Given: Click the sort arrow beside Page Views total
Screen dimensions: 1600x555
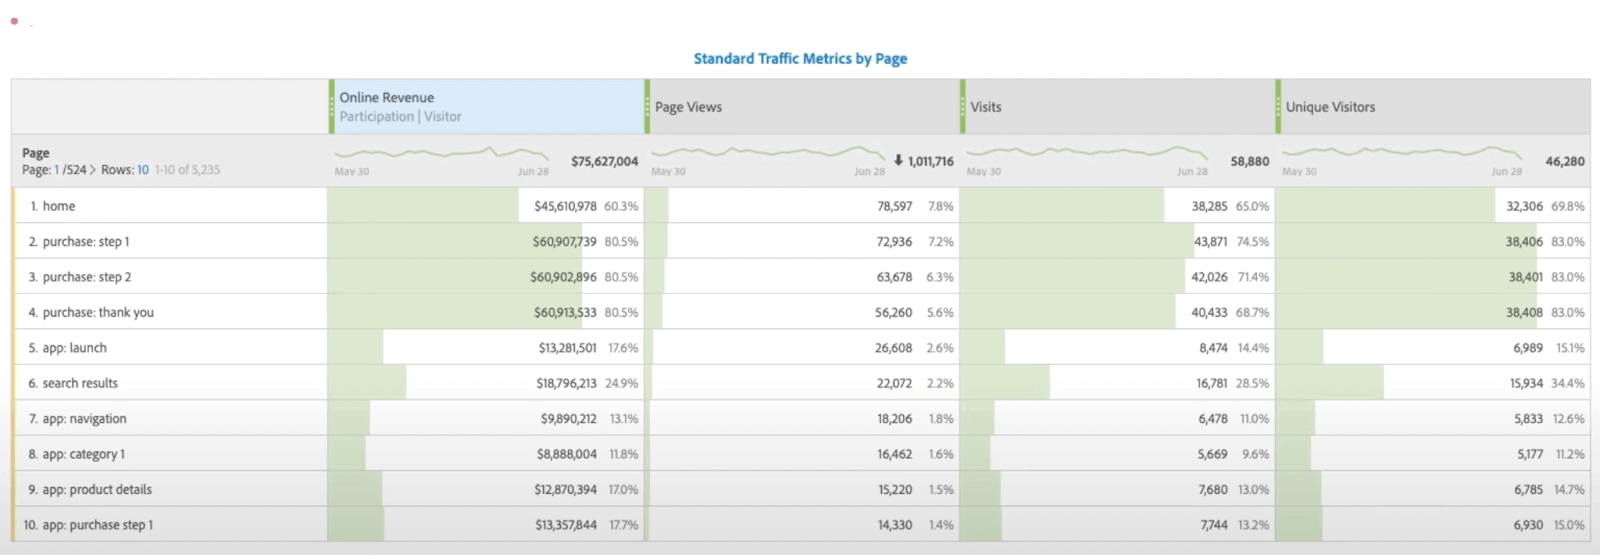Looking at the screenshot, I should 898,160.
